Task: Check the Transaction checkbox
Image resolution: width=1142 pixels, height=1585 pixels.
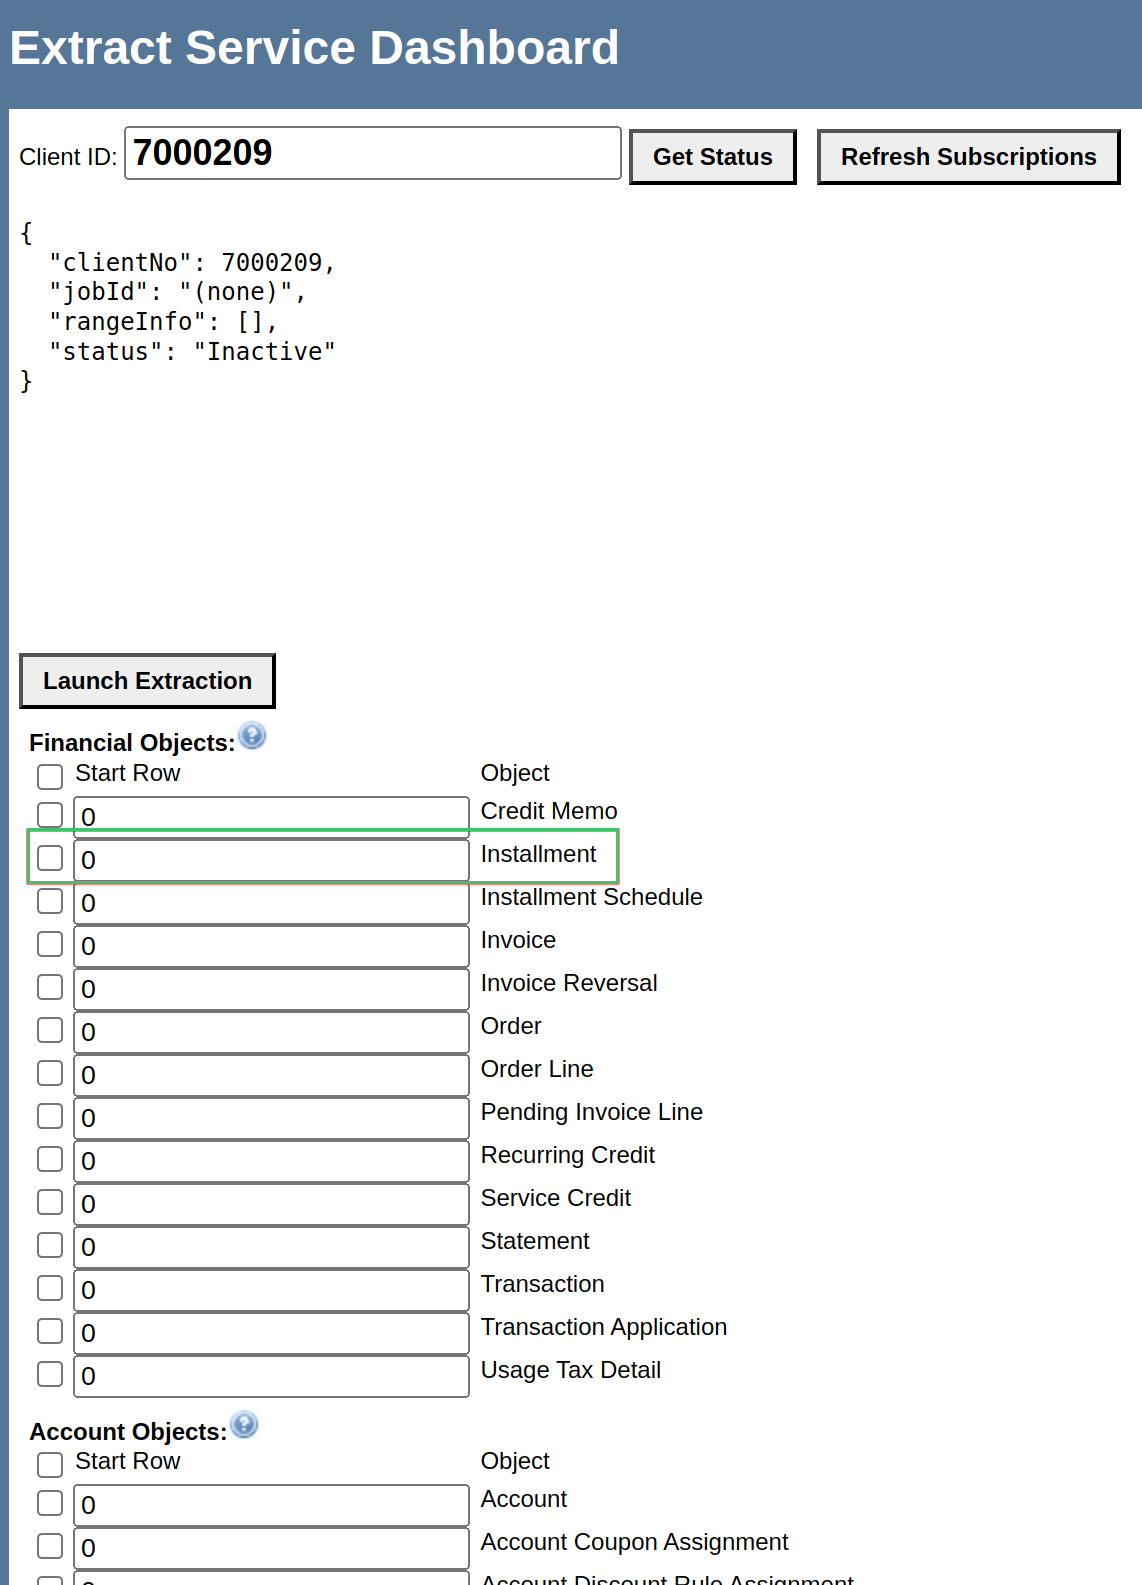Action: [x=50, y=1288]
